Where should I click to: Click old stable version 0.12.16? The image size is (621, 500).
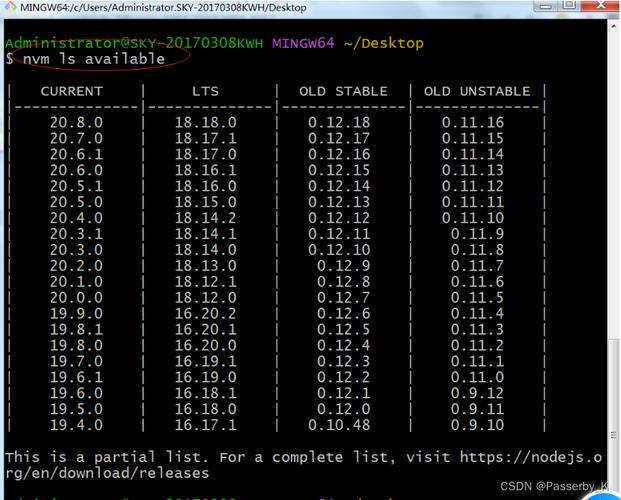(x=339, y=154)
